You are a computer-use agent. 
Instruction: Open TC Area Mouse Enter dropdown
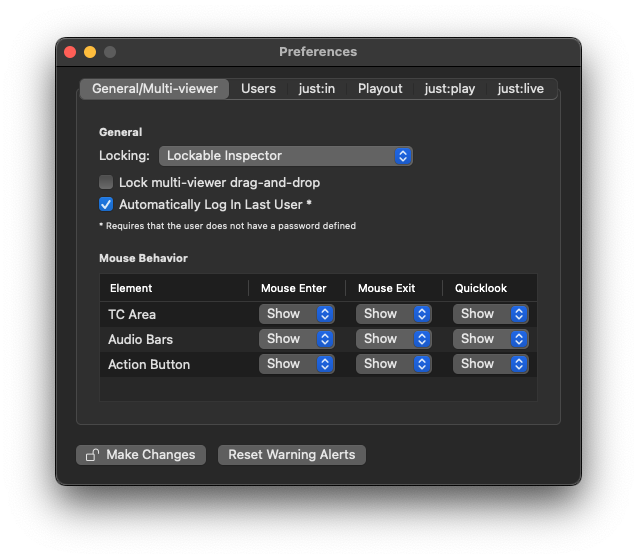(x=297, y=314)
